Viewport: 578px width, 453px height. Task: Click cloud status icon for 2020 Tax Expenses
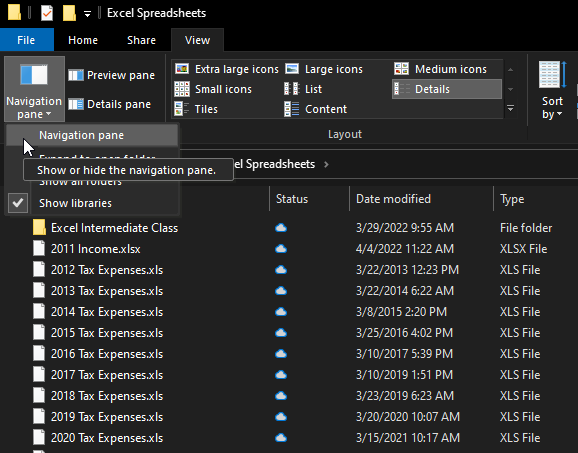coord(281,438)
